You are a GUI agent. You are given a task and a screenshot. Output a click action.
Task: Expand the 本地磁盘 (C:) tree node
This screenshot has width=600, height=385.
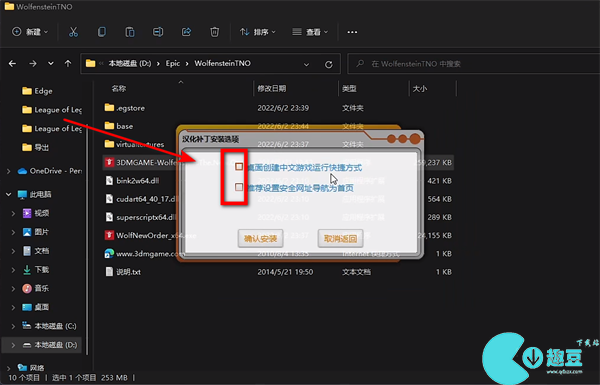pos(13,326)
